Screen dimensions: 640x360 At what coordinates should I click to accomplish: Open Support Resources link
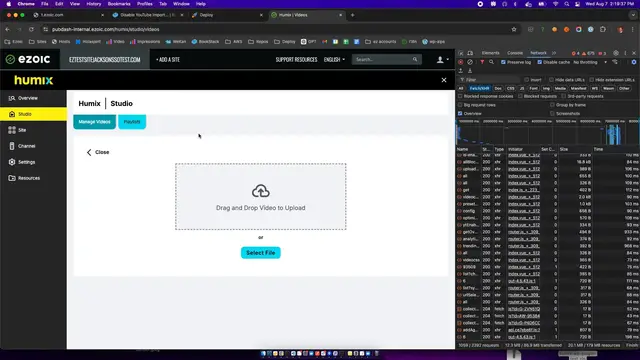296,60
